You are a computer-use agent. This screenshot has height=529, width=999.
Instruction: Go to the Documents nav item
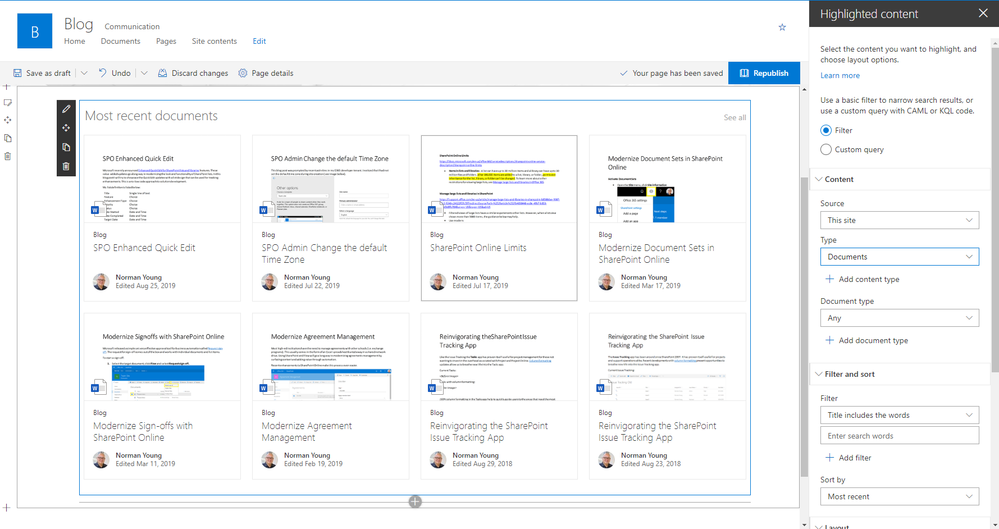pos(120,41)
